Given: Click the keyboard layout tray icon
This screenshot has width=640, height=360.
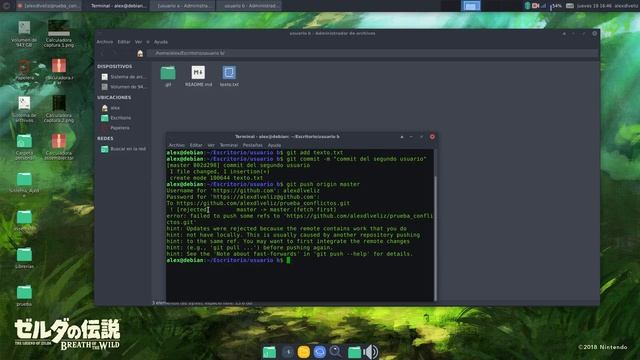Looking at the screenshot, I should coord(570,6).
